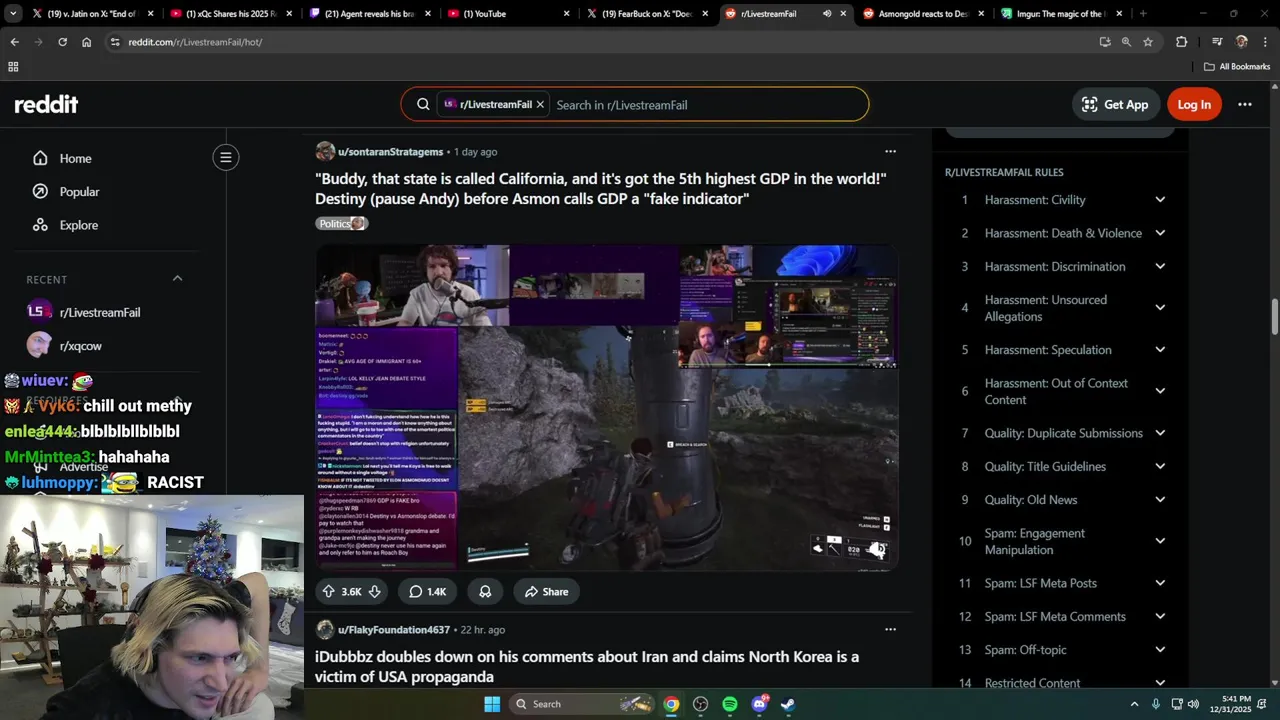Open u/FlakyFoundation4637 profile
Viewport: 1280px width, 720px height.
(393, 630)
